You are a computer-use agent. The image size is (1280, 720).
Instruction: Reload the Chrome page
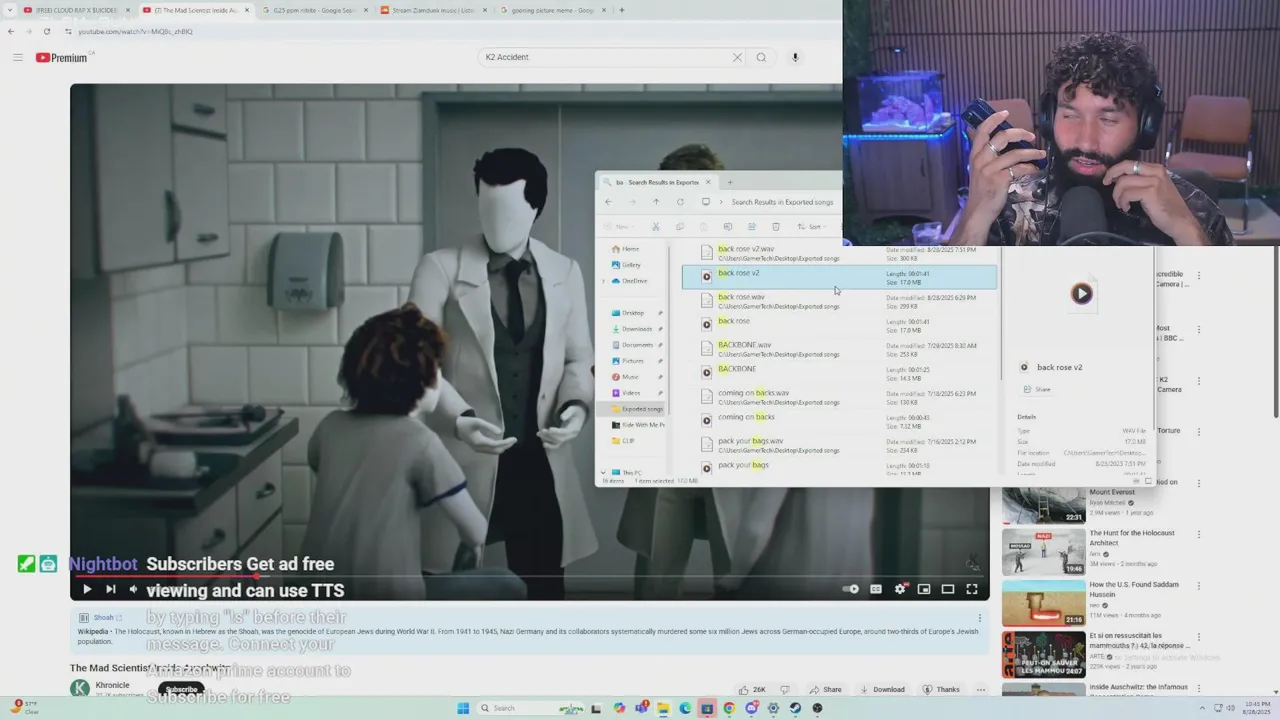[x=46, y=31]
